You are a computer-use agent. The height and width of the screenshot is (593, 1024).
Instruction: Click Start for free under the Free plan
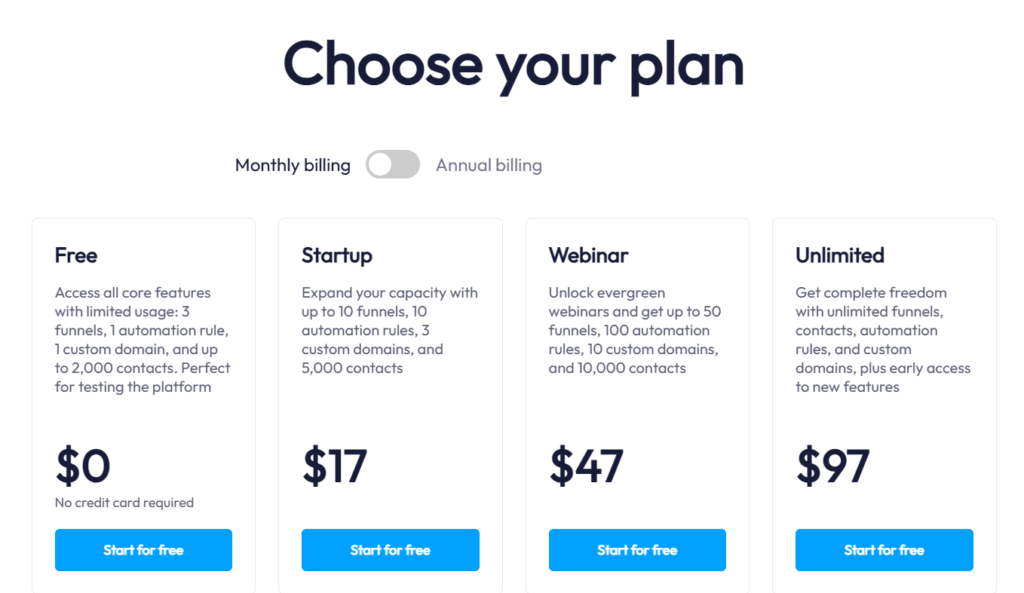[143, 549]
